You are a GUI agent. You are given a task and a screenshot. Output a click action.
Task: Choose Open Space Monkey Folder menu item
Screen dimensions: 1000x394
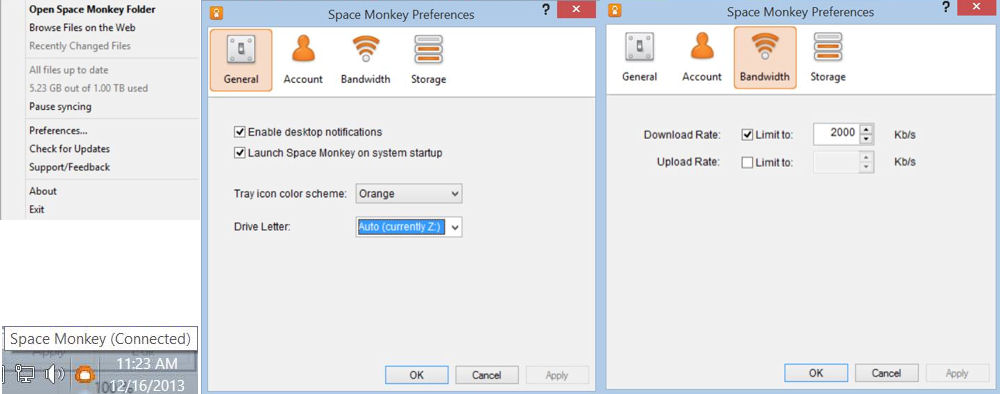tap(92, 10)
